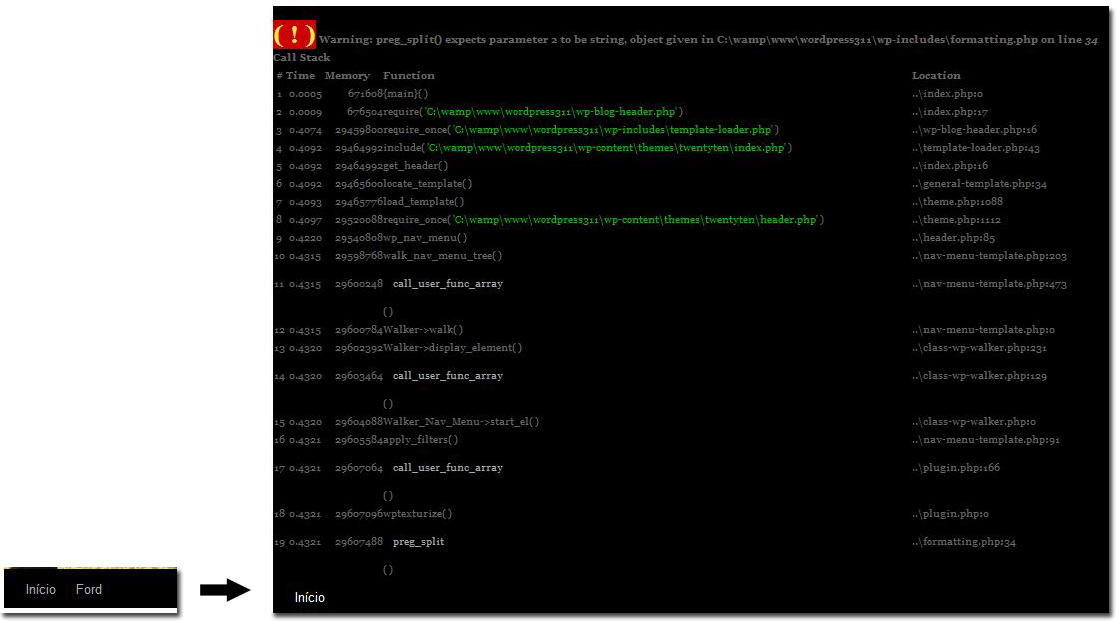Screen dimensions: 1117x621
Task: Click location ..\nav-menu-template.php:0
Action: (x=983, y=330)
